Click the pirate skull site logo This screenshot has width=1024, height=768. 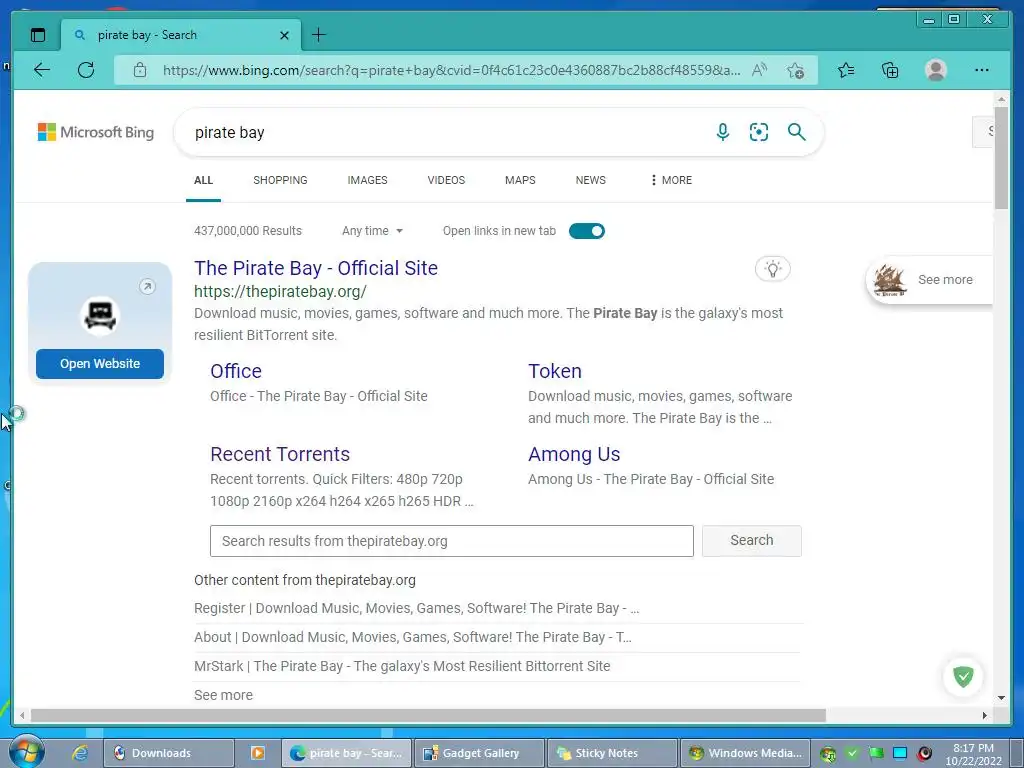(100, 316)
